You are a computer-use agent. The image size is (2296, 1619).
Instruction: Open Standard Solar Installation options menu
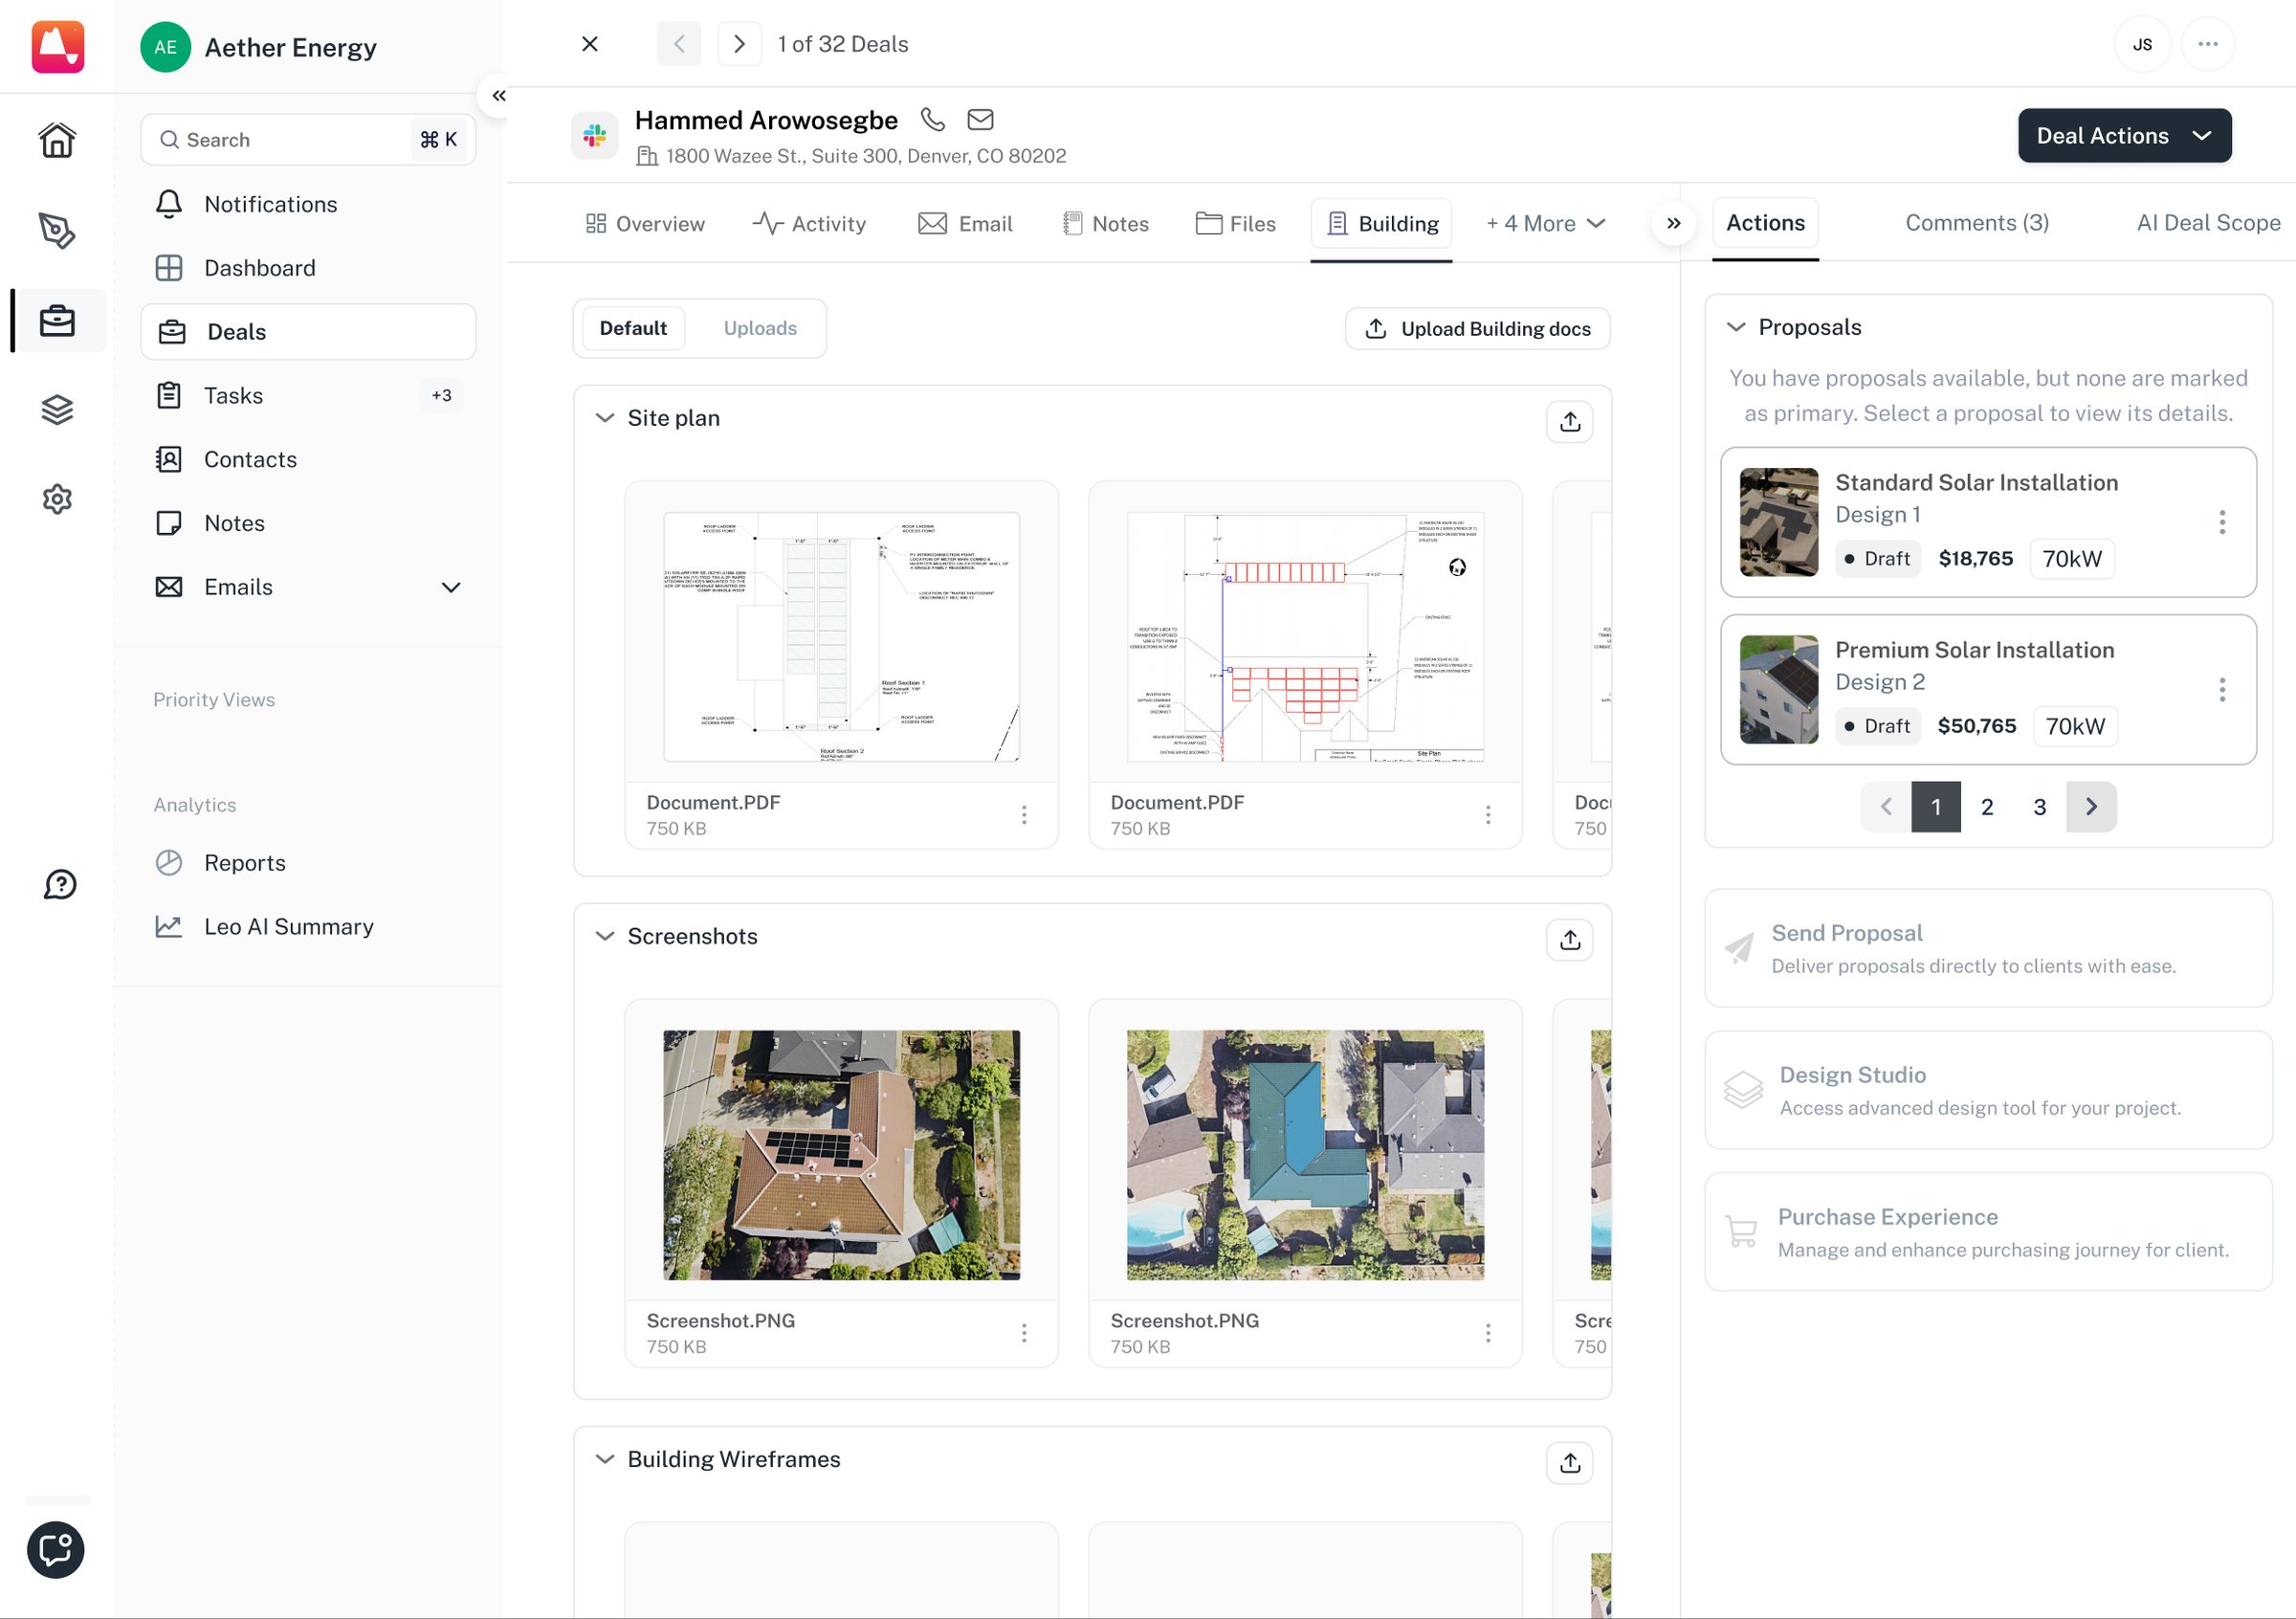[2222, 522]
